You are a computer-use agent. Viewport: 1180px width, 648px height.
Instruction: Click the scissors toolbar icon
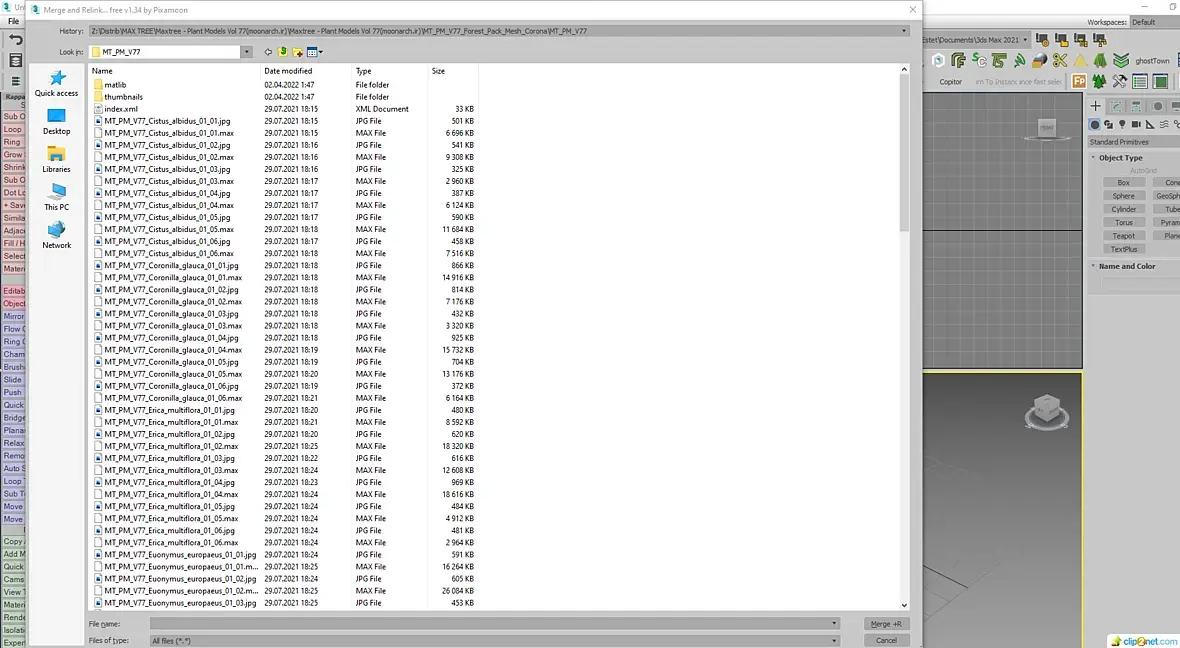coord(1060,60)
